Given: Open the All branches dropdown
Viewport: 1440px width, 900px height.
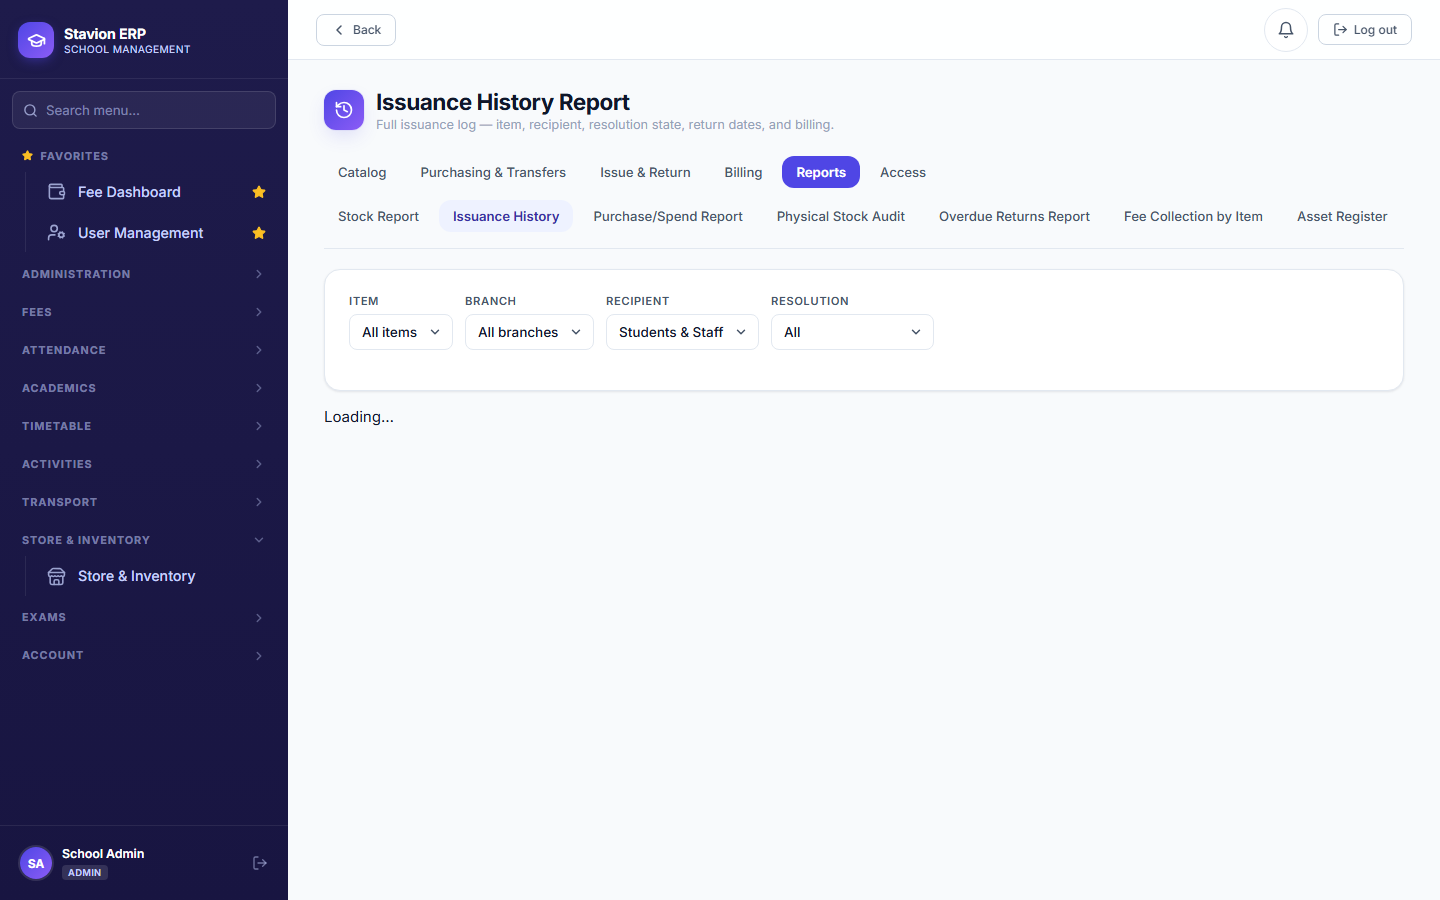Looking at the screenshot, I should 529,332.
